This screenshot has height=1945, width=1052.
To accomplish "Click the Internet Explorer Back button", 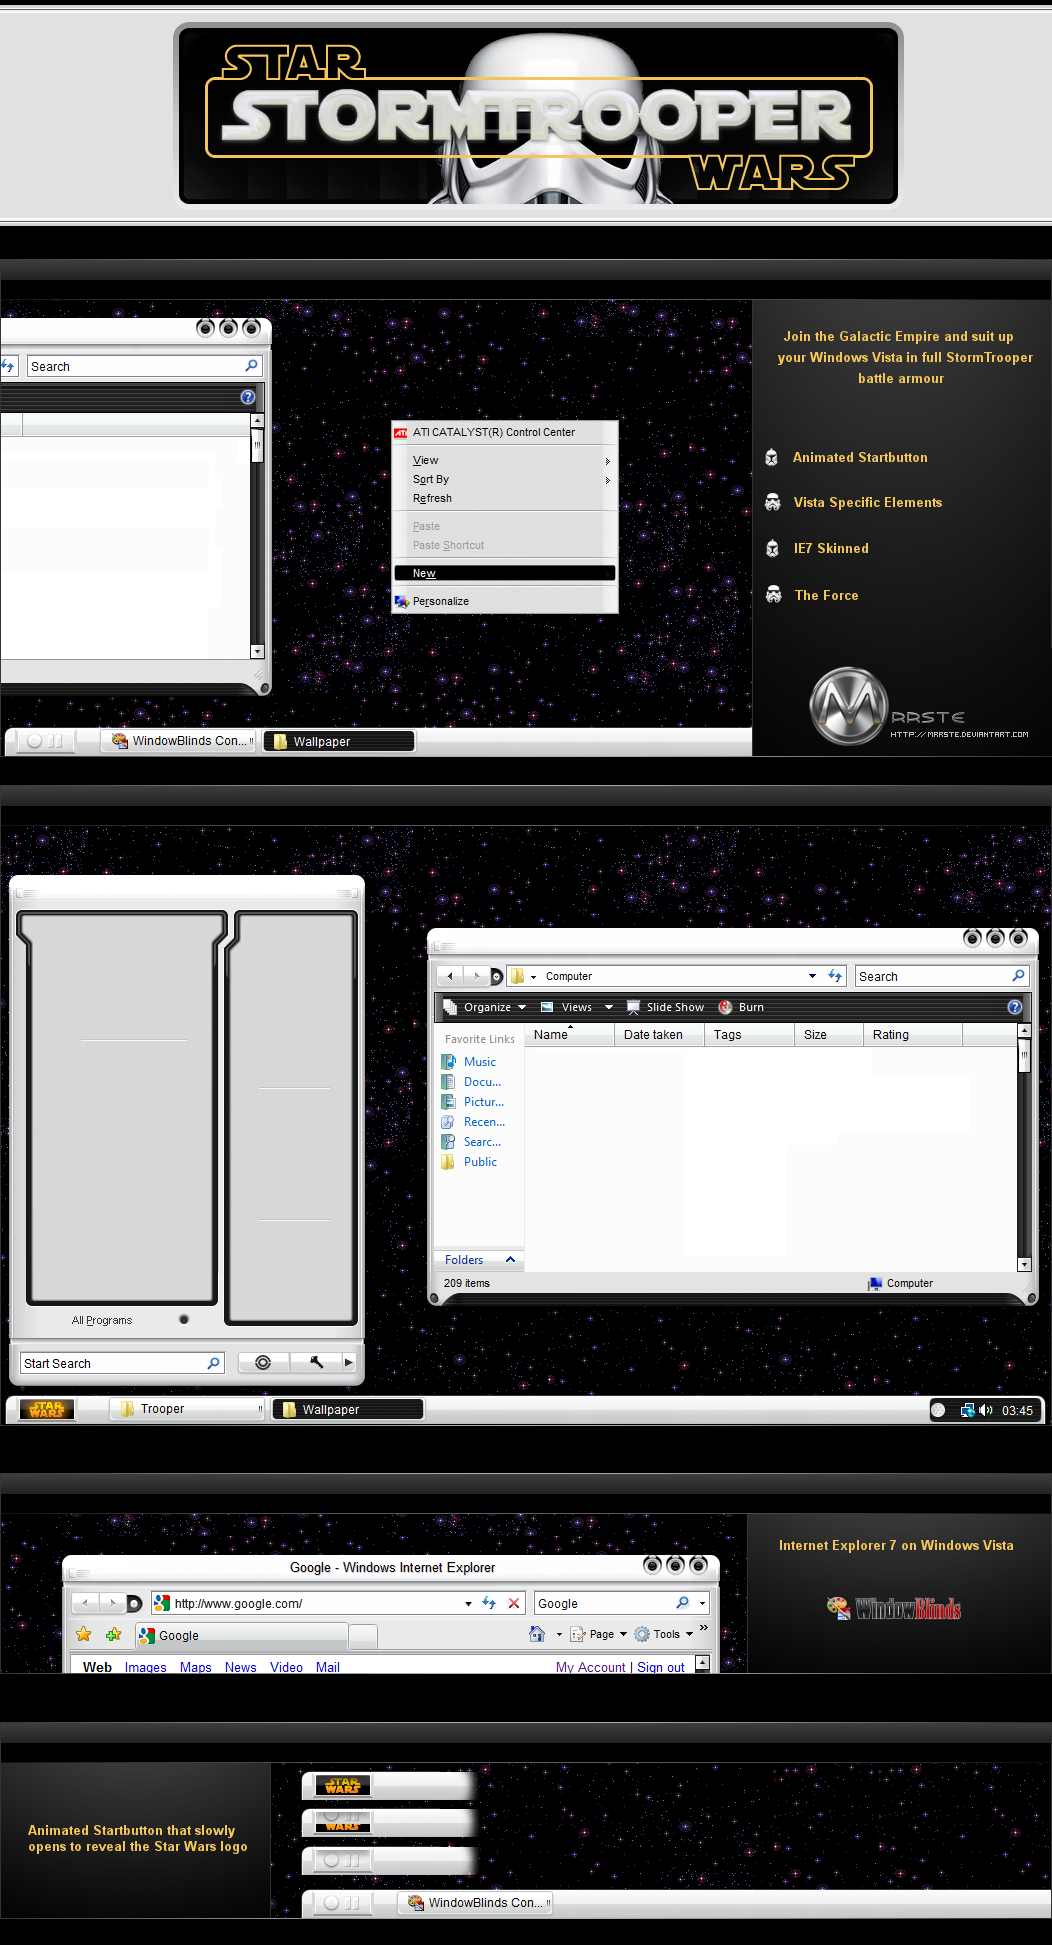I will [x=86, y=1603].
